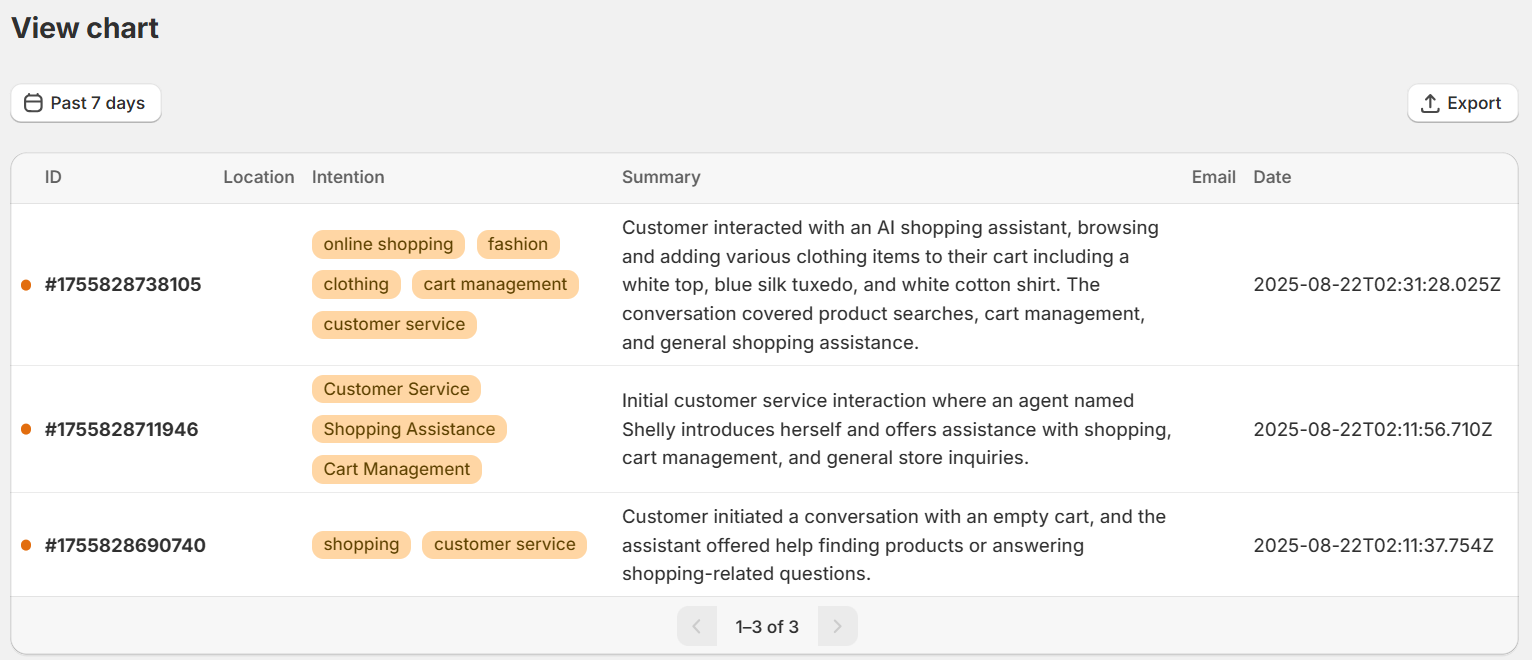
Task: Open the Past 7 days date filter
Action: (x=86, y=103)
